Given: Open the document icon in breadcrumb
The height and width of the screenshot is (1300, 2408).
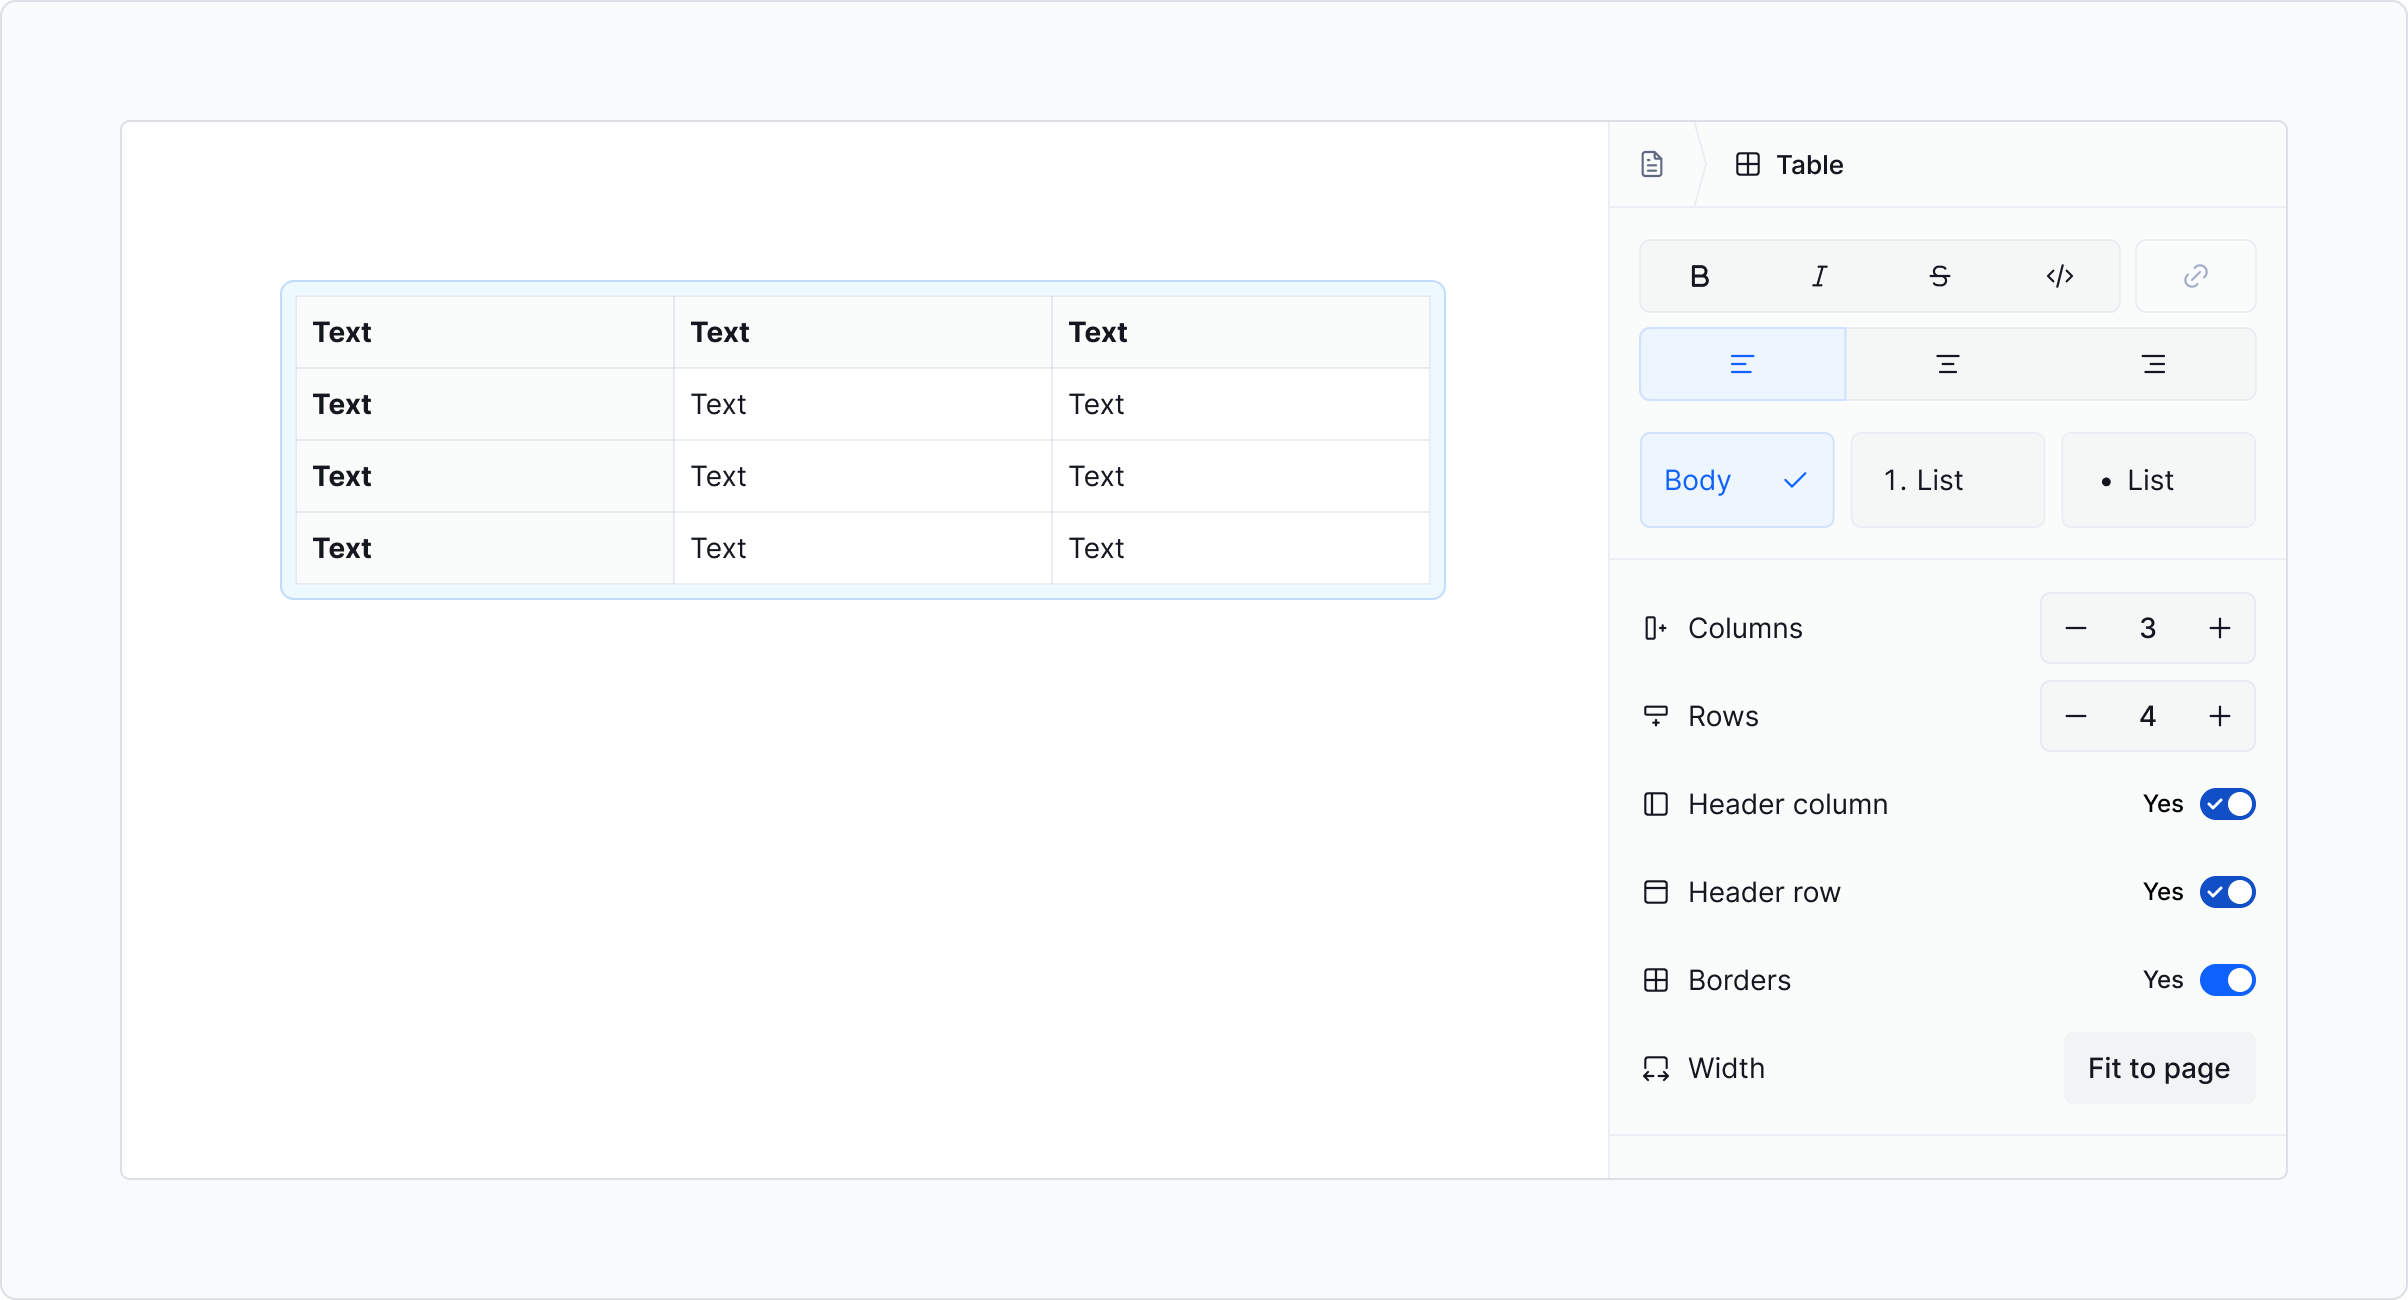Looking at the screenshot, I should 1652,164.
